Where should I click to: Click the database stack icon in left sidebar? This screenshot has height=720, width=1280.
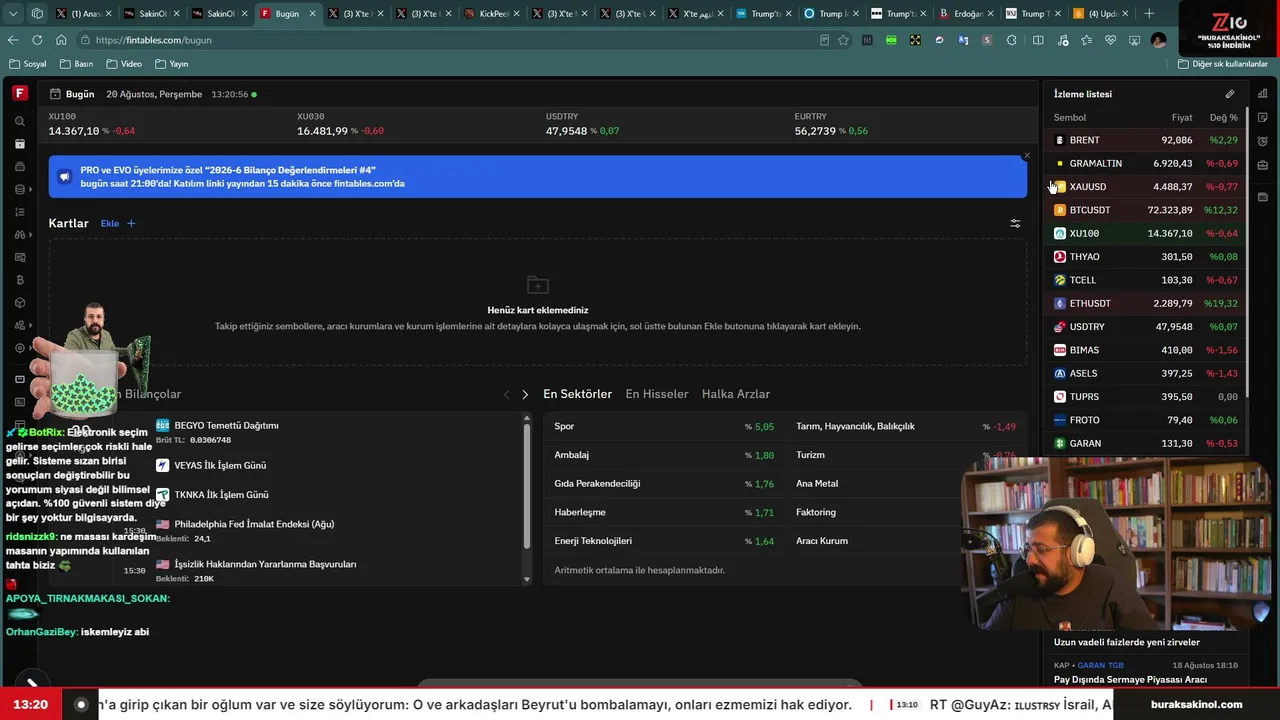pos(20,189)
